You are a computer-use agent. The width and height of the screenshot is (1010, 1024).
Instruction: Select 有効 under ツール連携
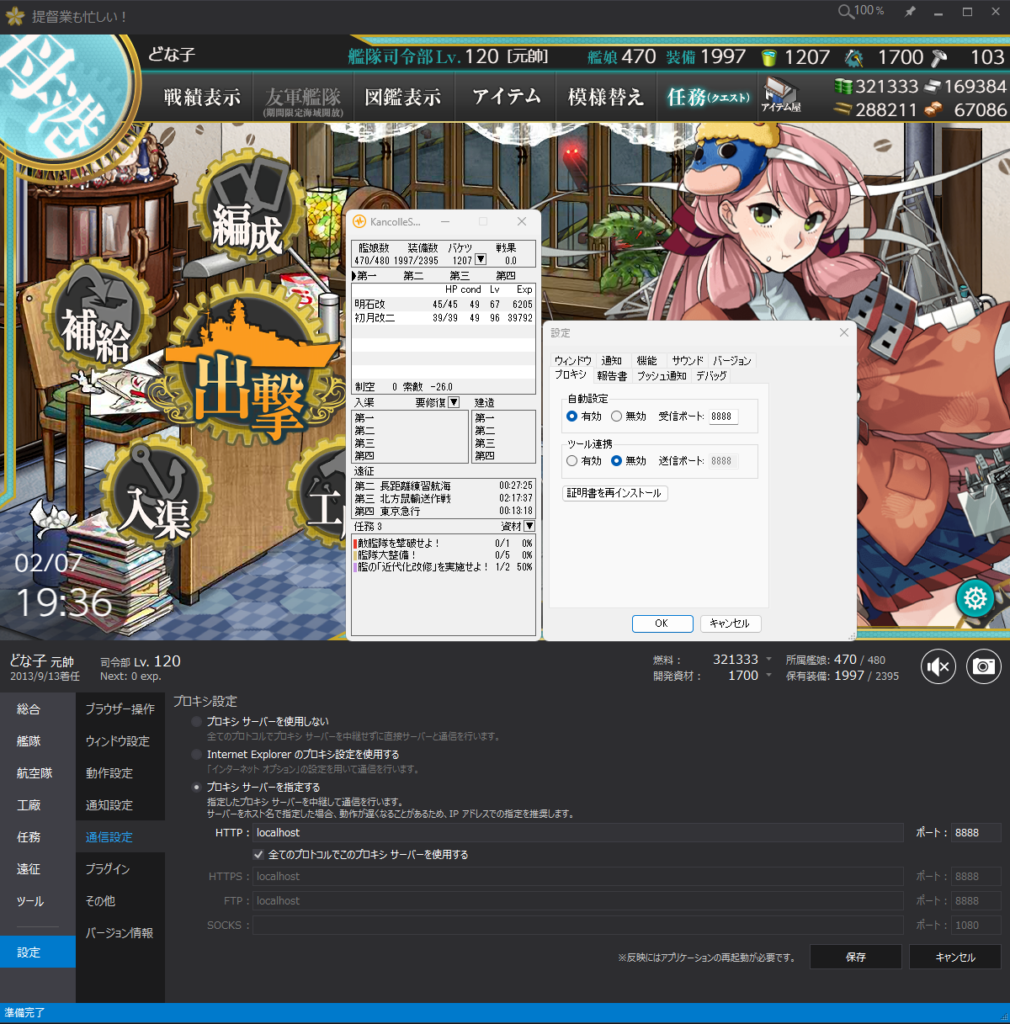click(572, 461)
